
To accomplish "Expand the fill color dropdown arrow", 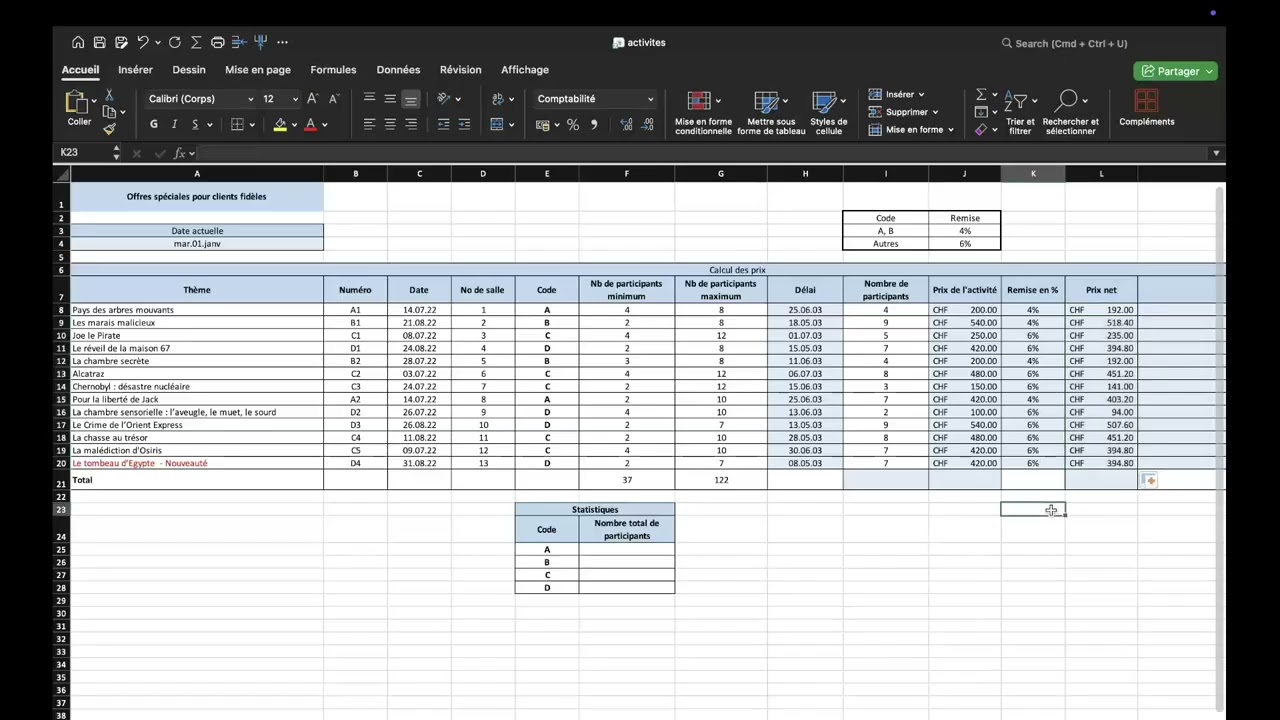I will [294, 125].
